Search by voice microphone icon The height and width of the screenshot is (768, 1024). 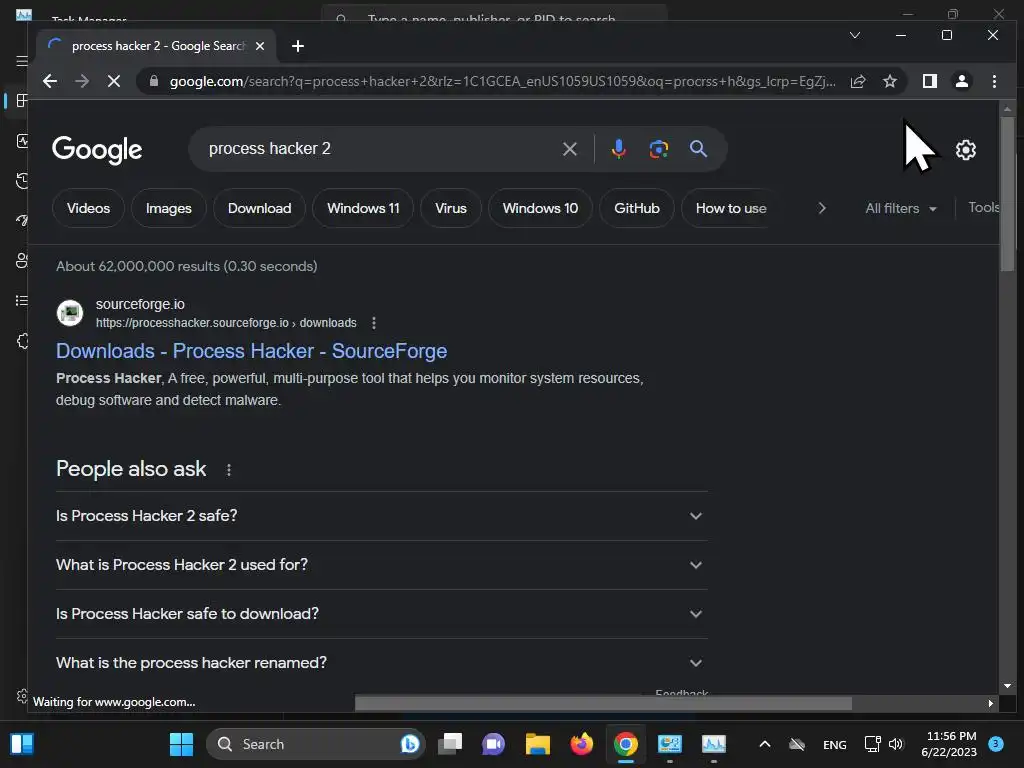pyautogui.click(x=618, y=149)
